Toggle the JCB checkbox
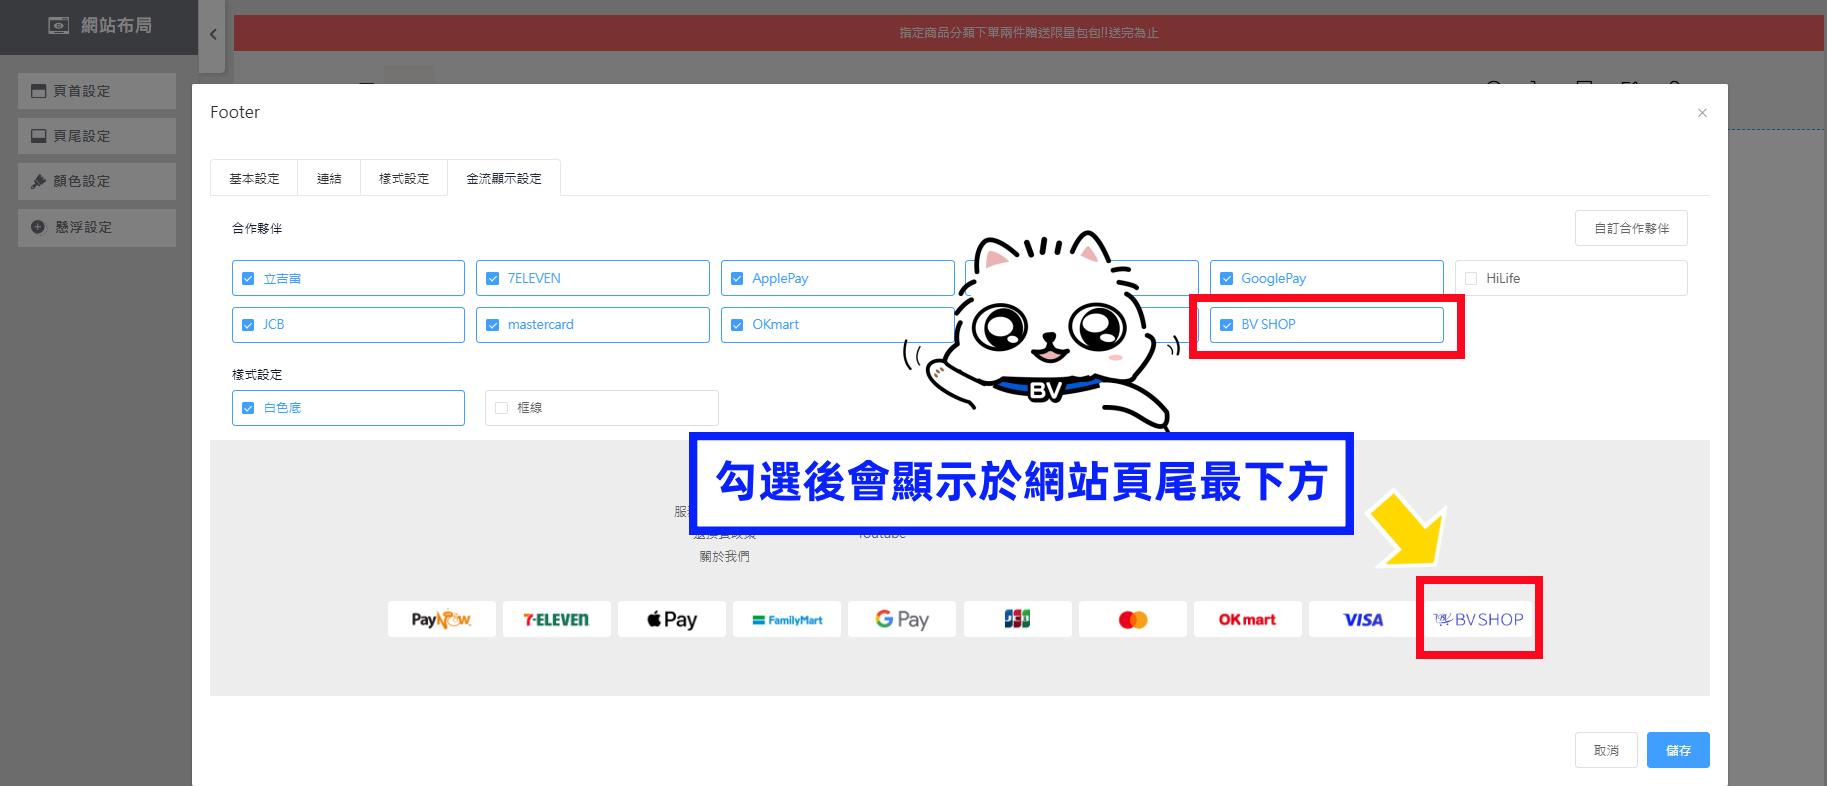Viewport: 1827px width, 786px height. 248,325
